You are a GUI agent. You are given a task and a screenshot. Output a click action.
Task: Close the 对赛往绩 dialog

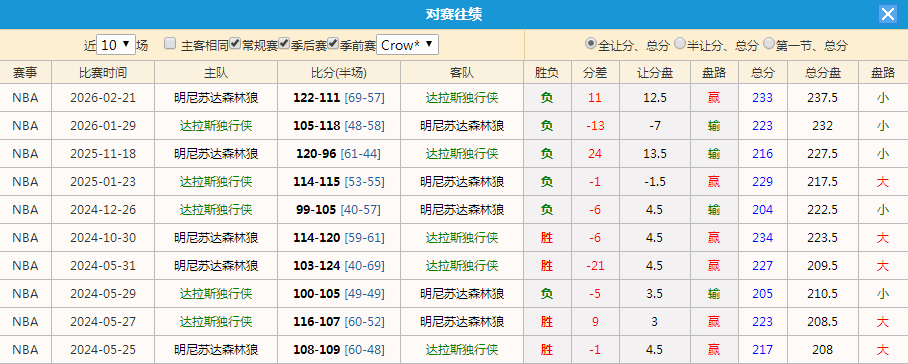887,14
